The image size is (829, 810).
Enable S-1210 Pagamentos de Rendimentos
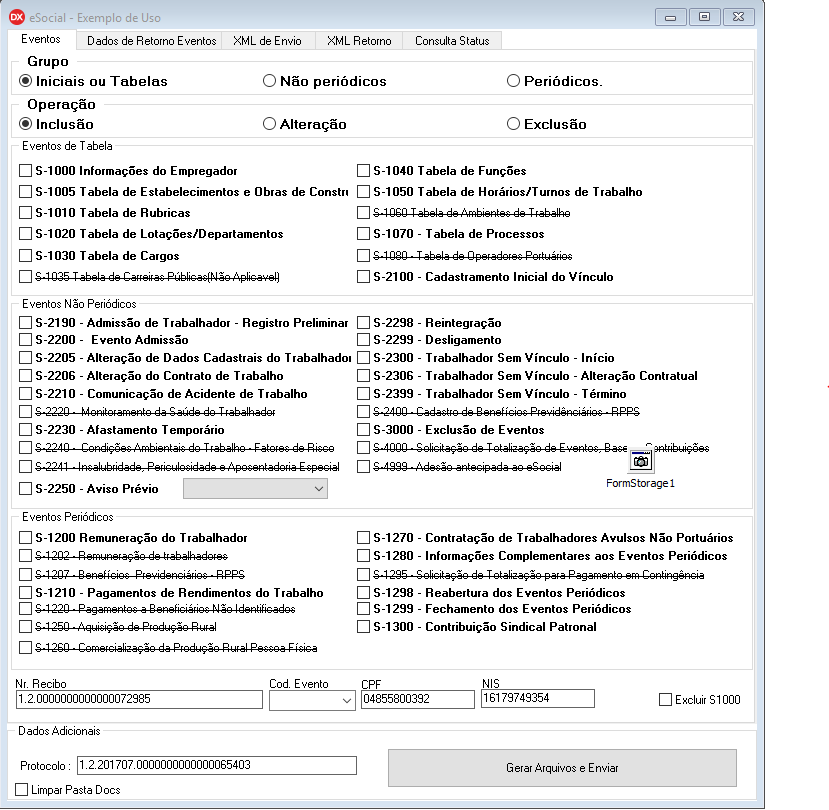(x=25, y=592)
